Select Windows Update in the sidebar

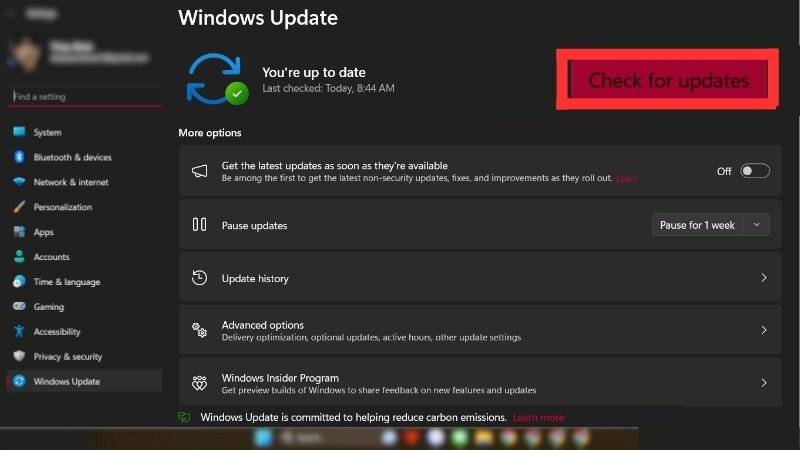[x=84, y=381]
